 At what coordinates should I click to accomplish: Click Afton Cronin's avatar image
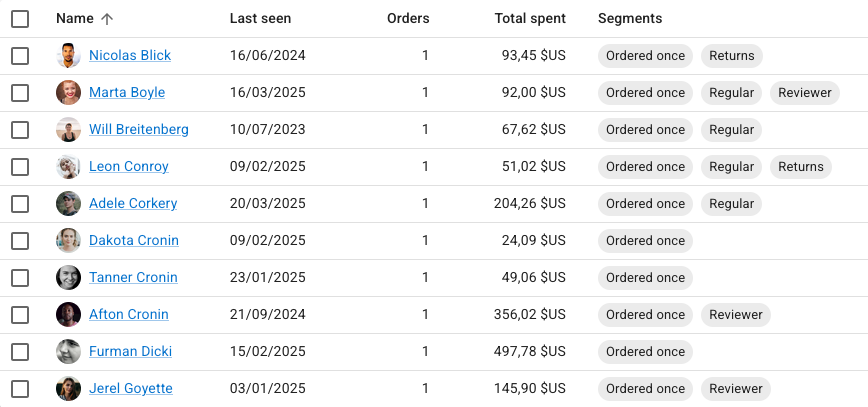point(68,315)
